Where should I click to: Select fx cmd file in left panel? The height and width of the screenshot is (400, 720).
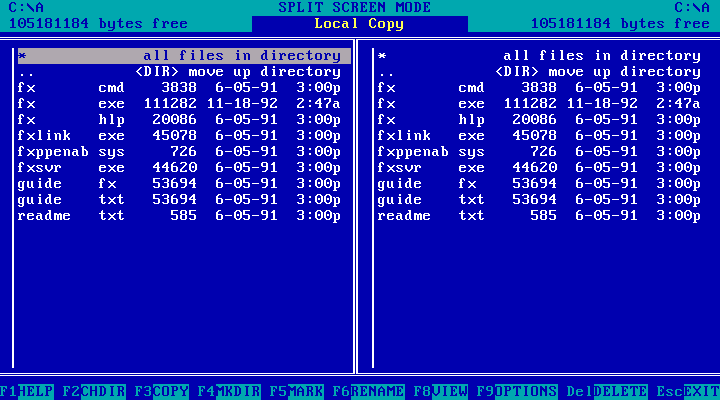(x=180, y=88)
